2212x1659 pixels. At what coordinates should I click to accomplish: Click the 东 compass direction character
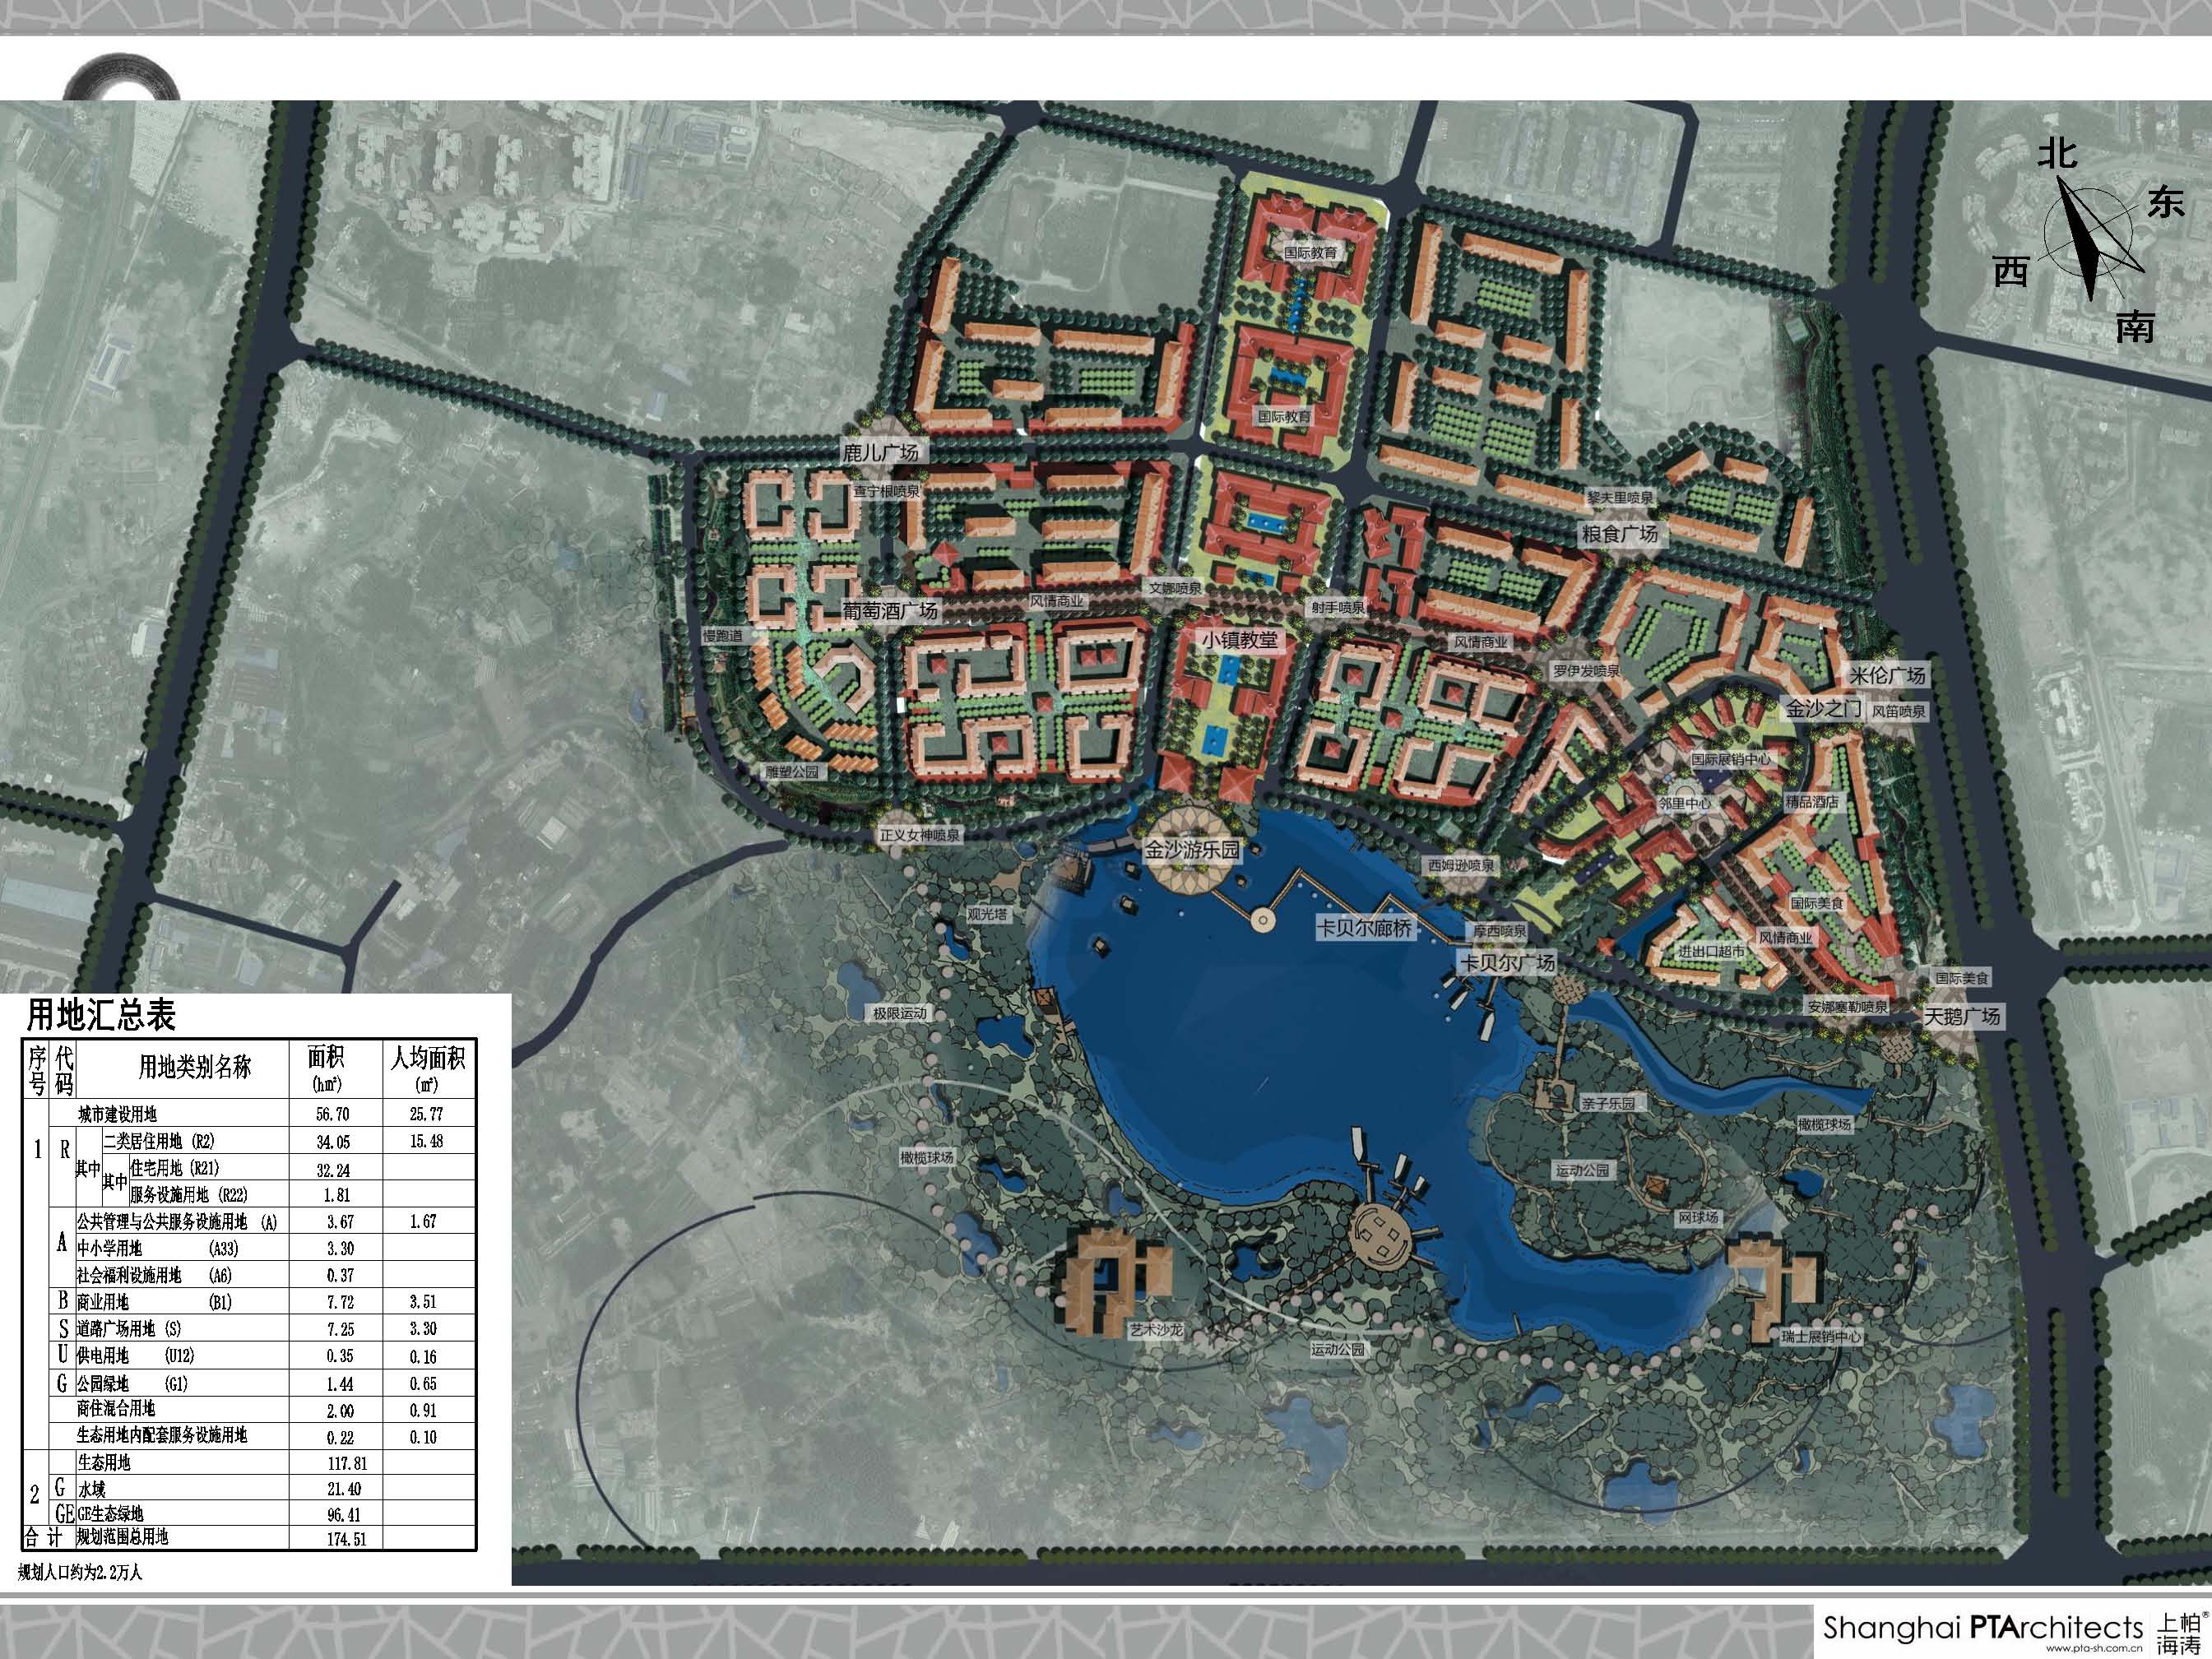2165,202
